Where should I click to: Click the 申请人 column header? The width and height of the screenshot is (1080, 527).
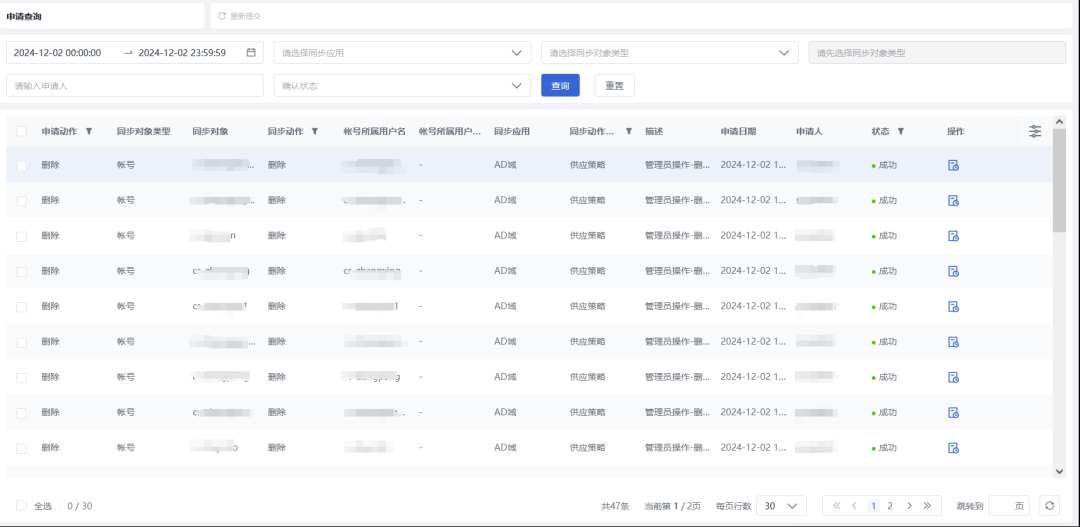[809, 131]
